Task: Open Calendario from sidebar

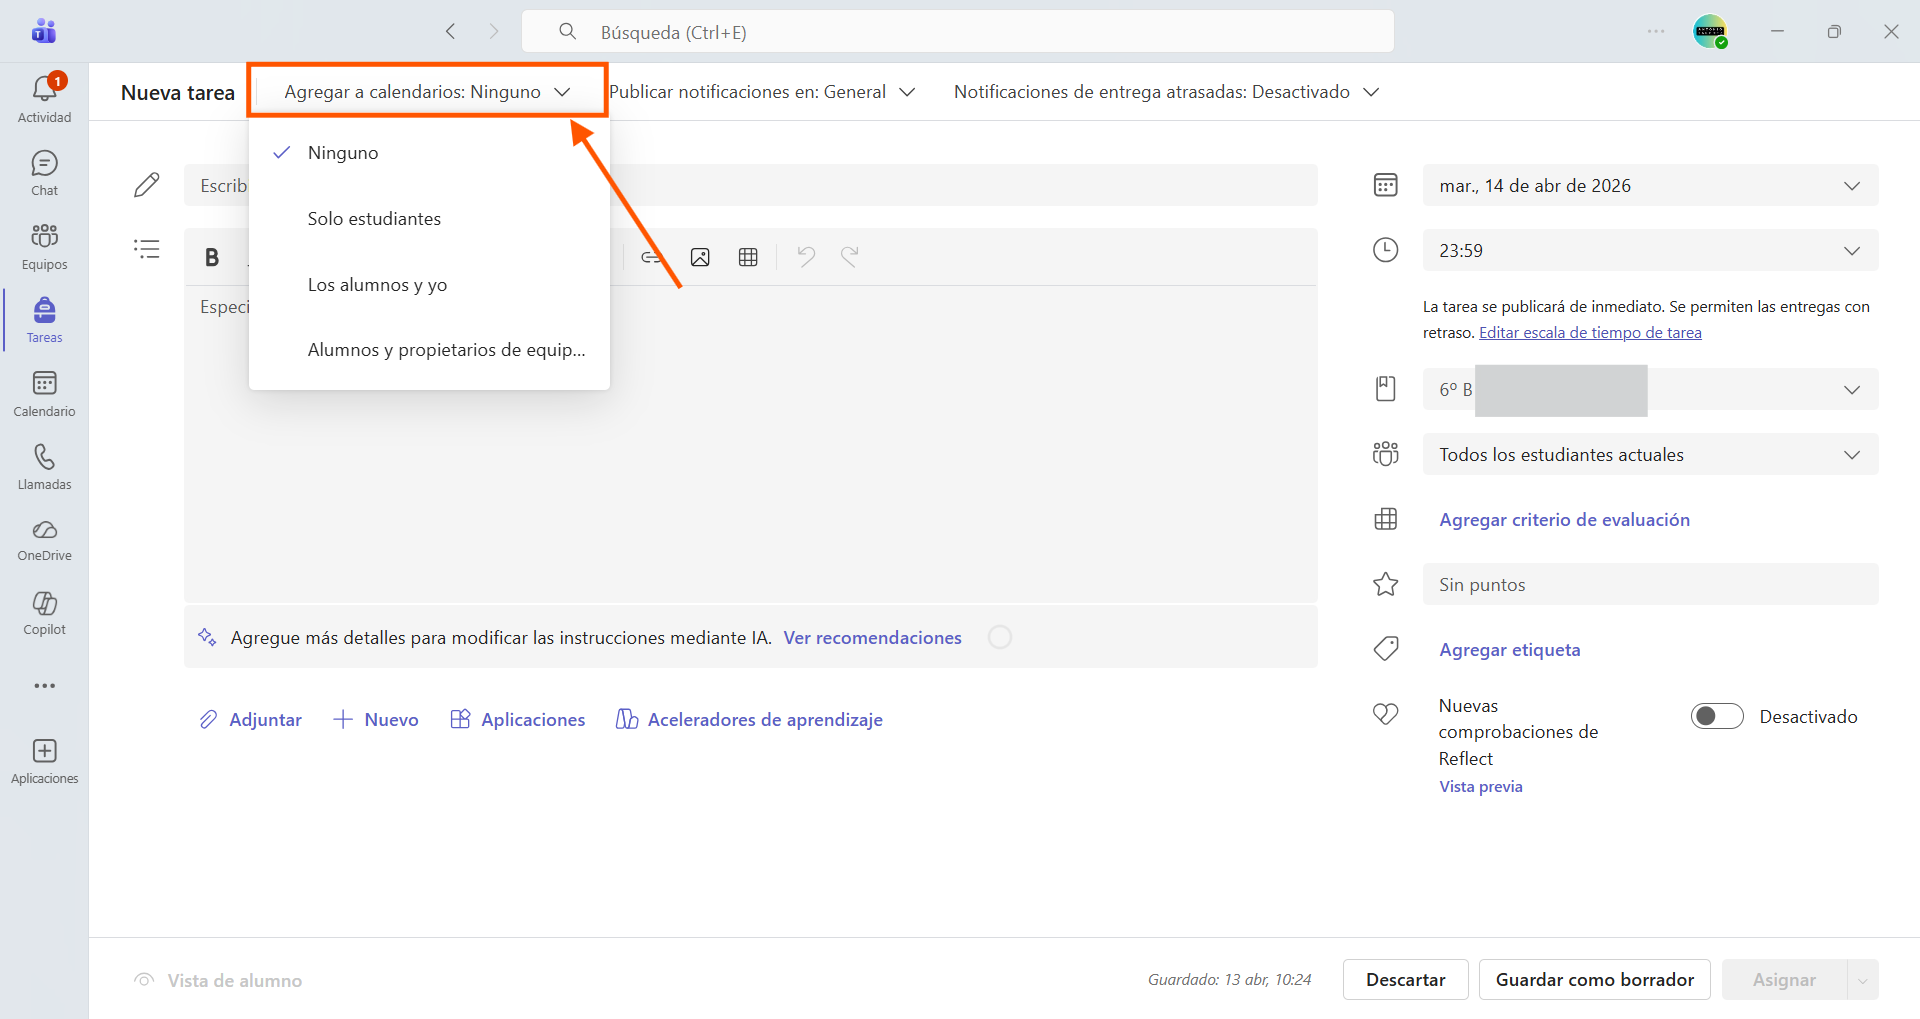Action: coord(44,394)
